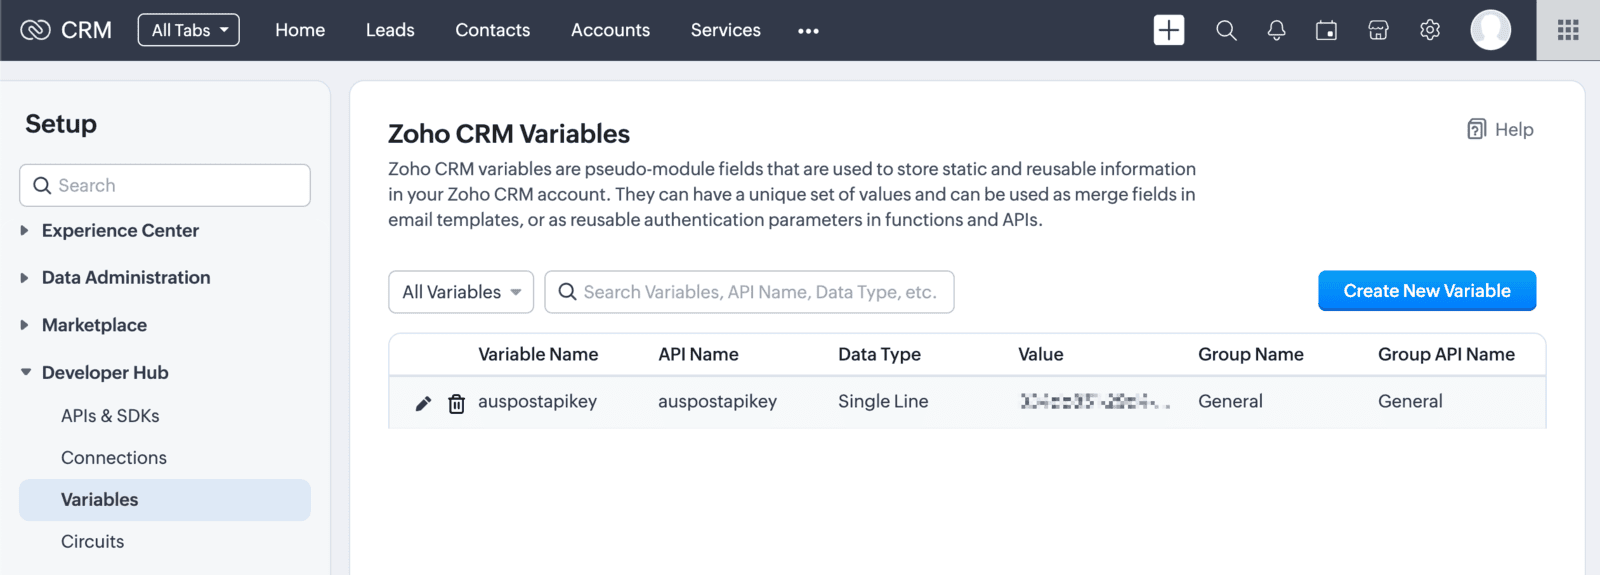
Task: Click the Zoho CRM Variables page heading
Action: click(x=509, y=134)
